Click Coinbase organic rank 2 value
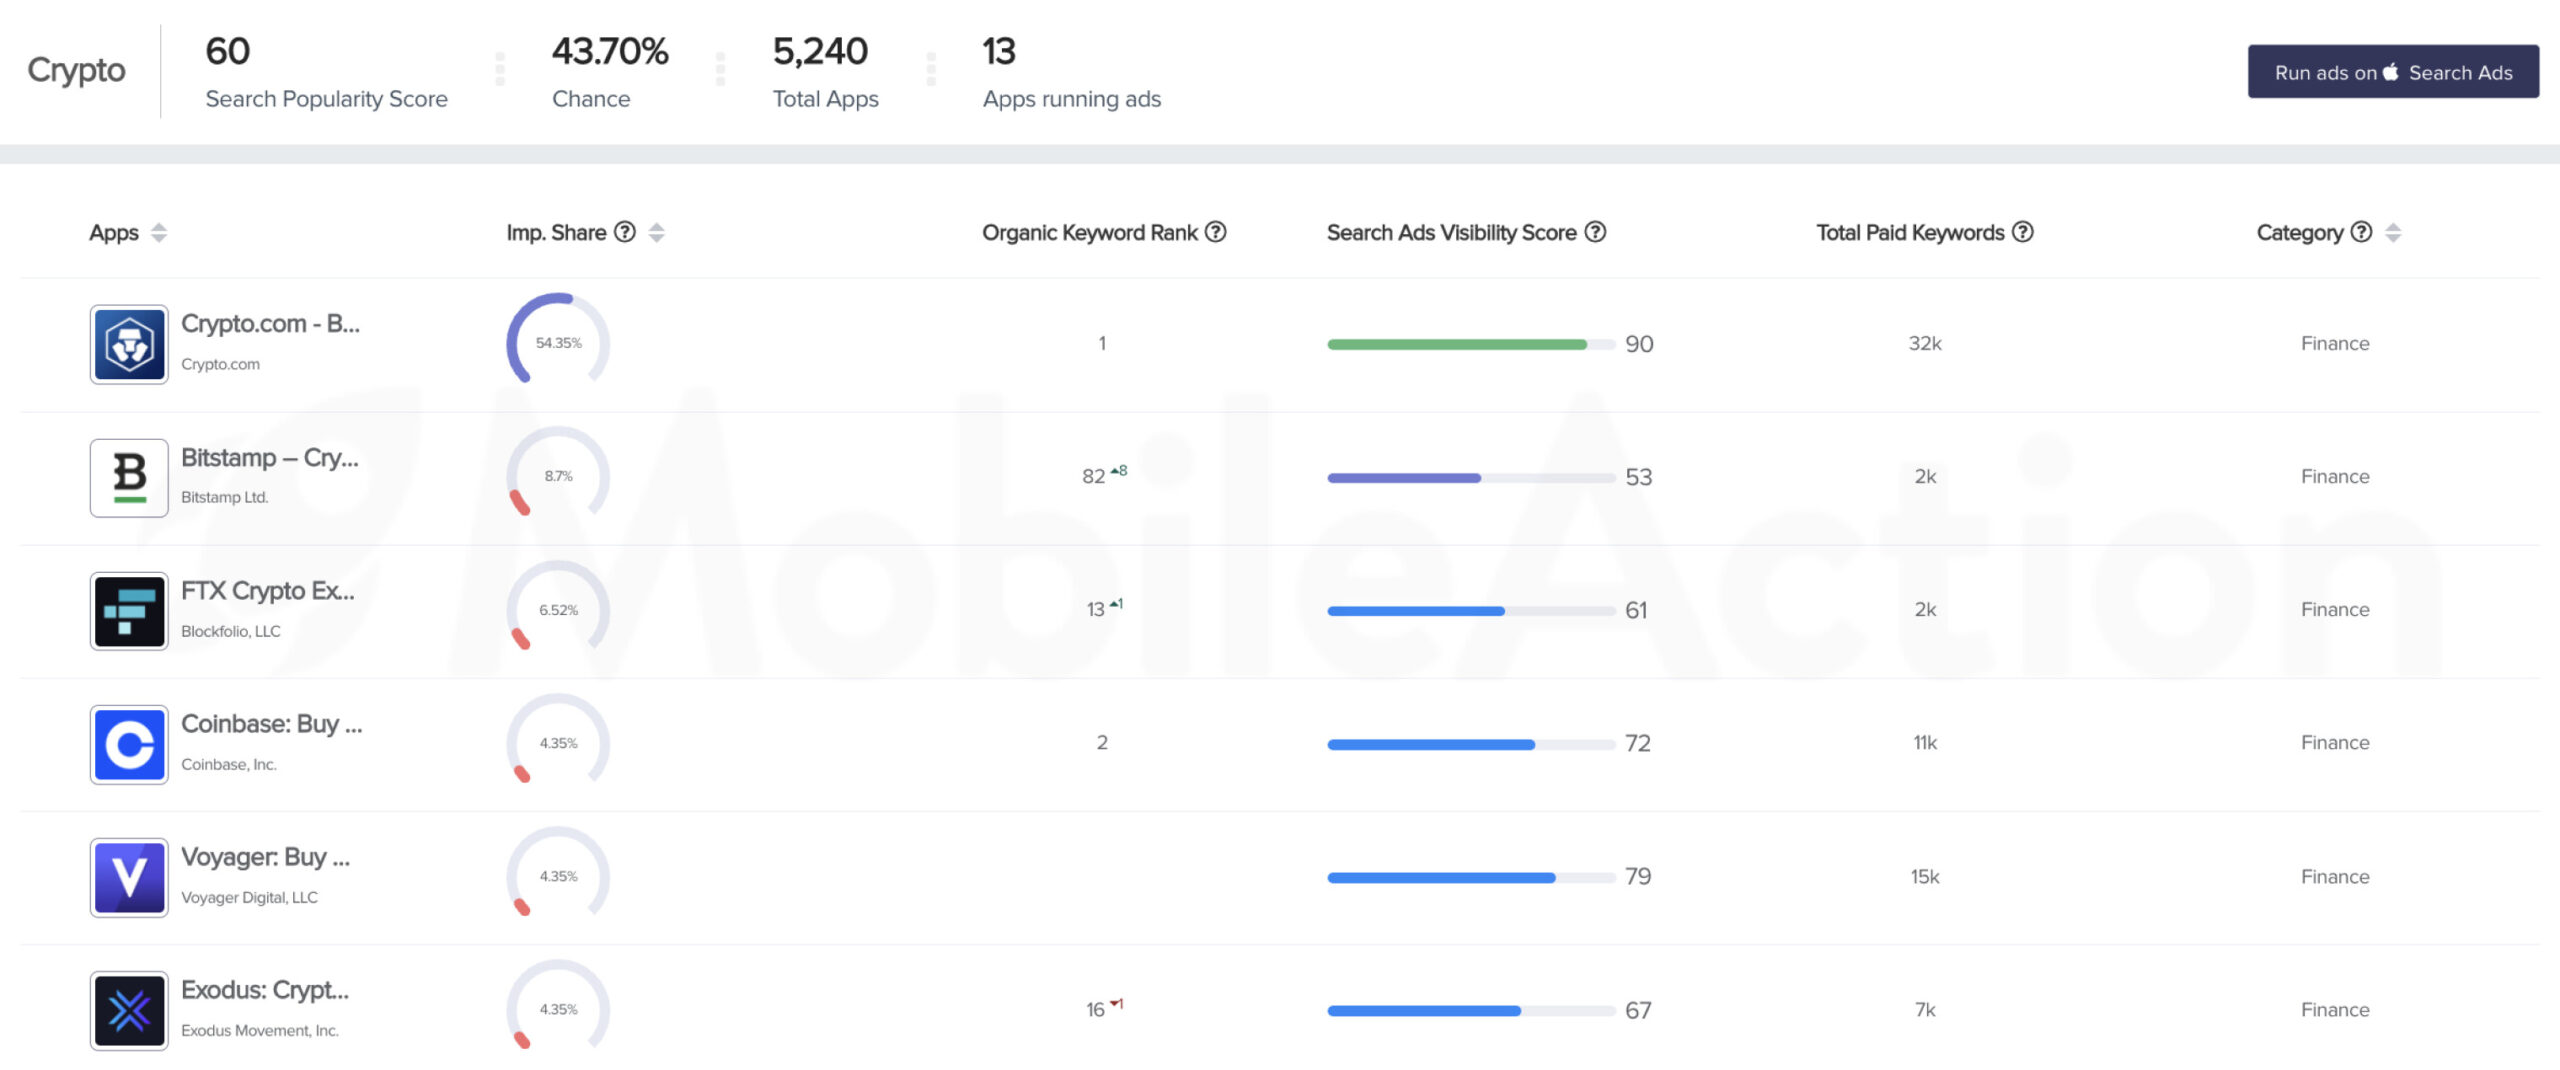Image resolution: width=2560 pixels, height=1070 pixels. (x=1102, y=743)
